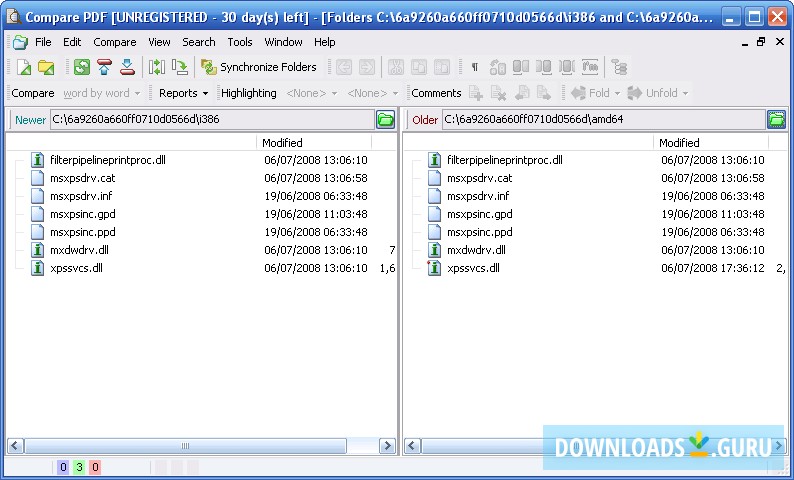This screenshot has height=480, width=794.
Task: Browse for the Newer folder
Action: click(x=385, y=120)
